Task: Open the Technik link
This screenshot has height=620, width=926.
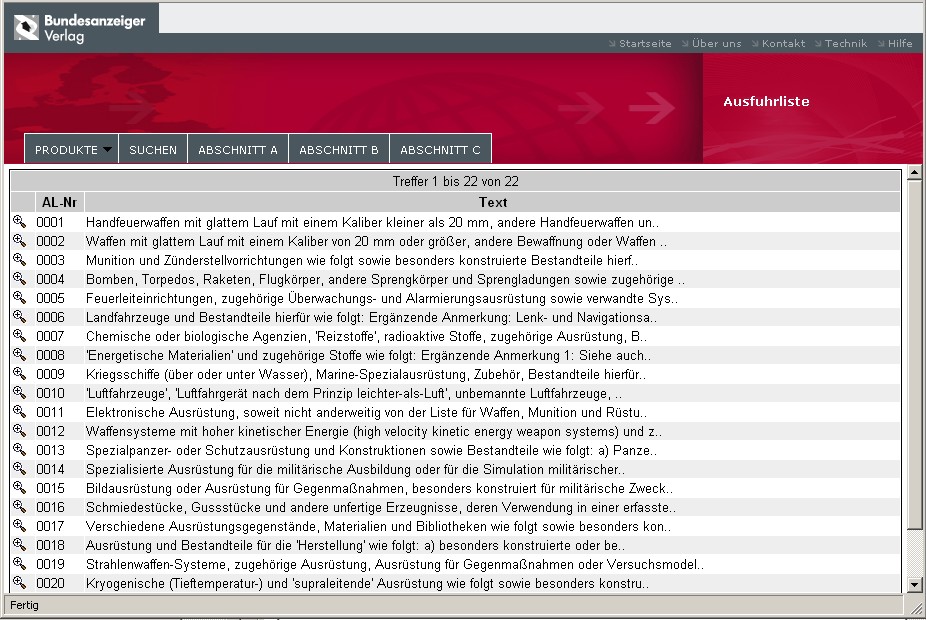Action: [841, 43]
